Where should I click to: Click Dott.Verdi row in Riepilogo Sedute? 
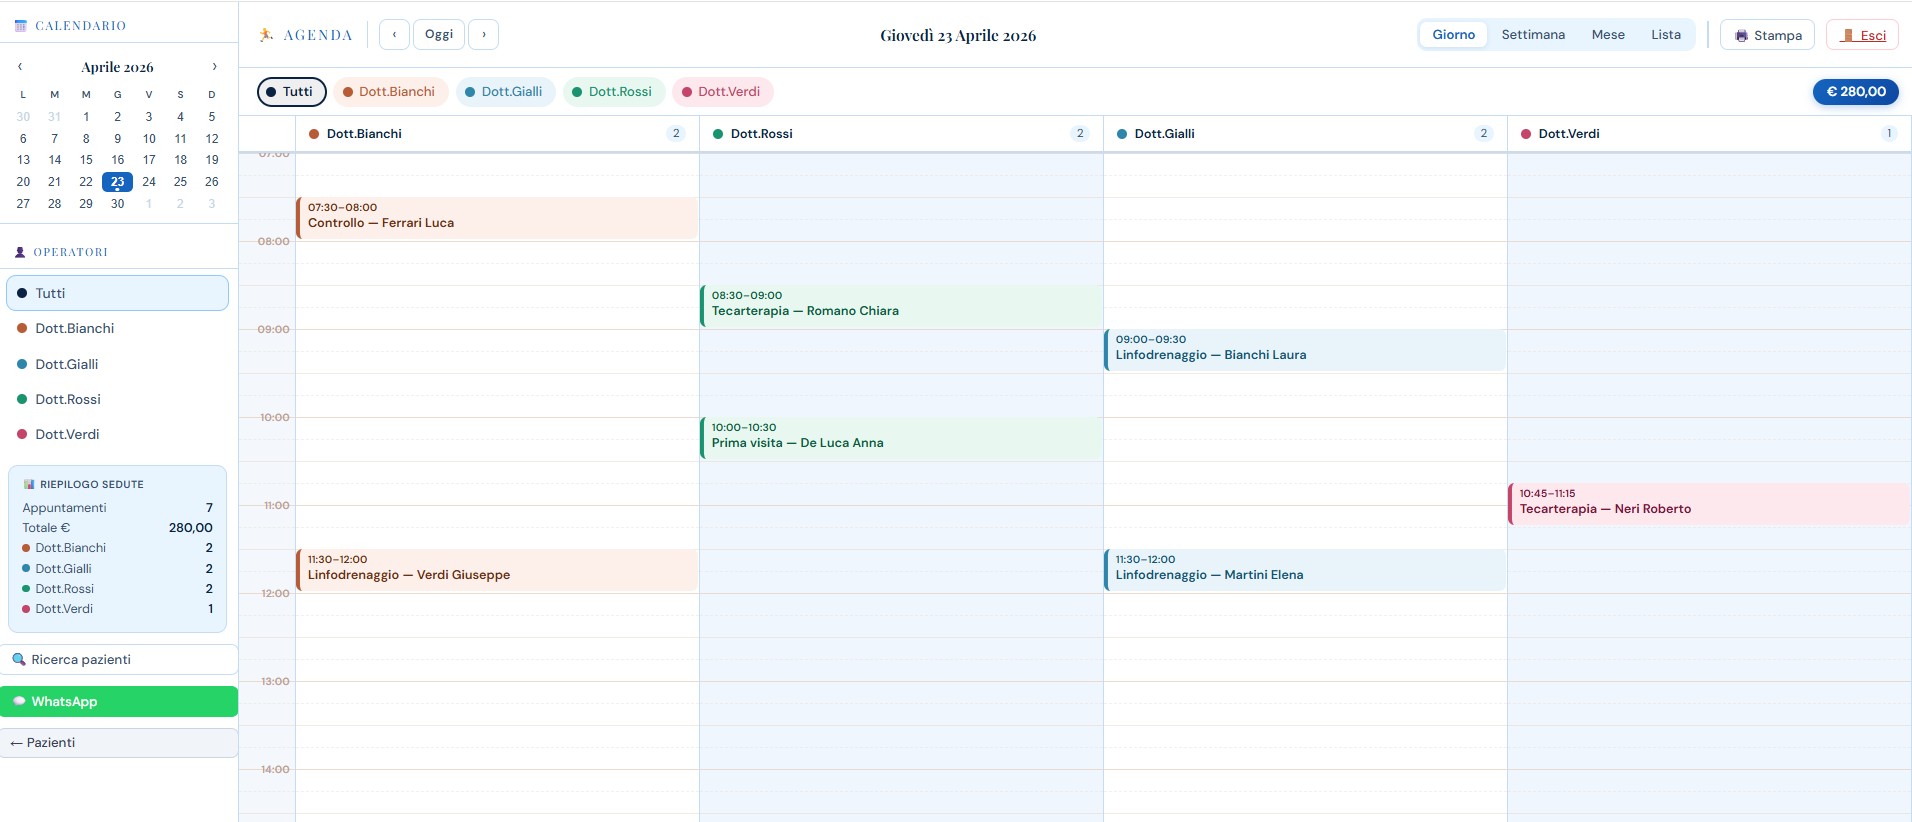[117, 609]
